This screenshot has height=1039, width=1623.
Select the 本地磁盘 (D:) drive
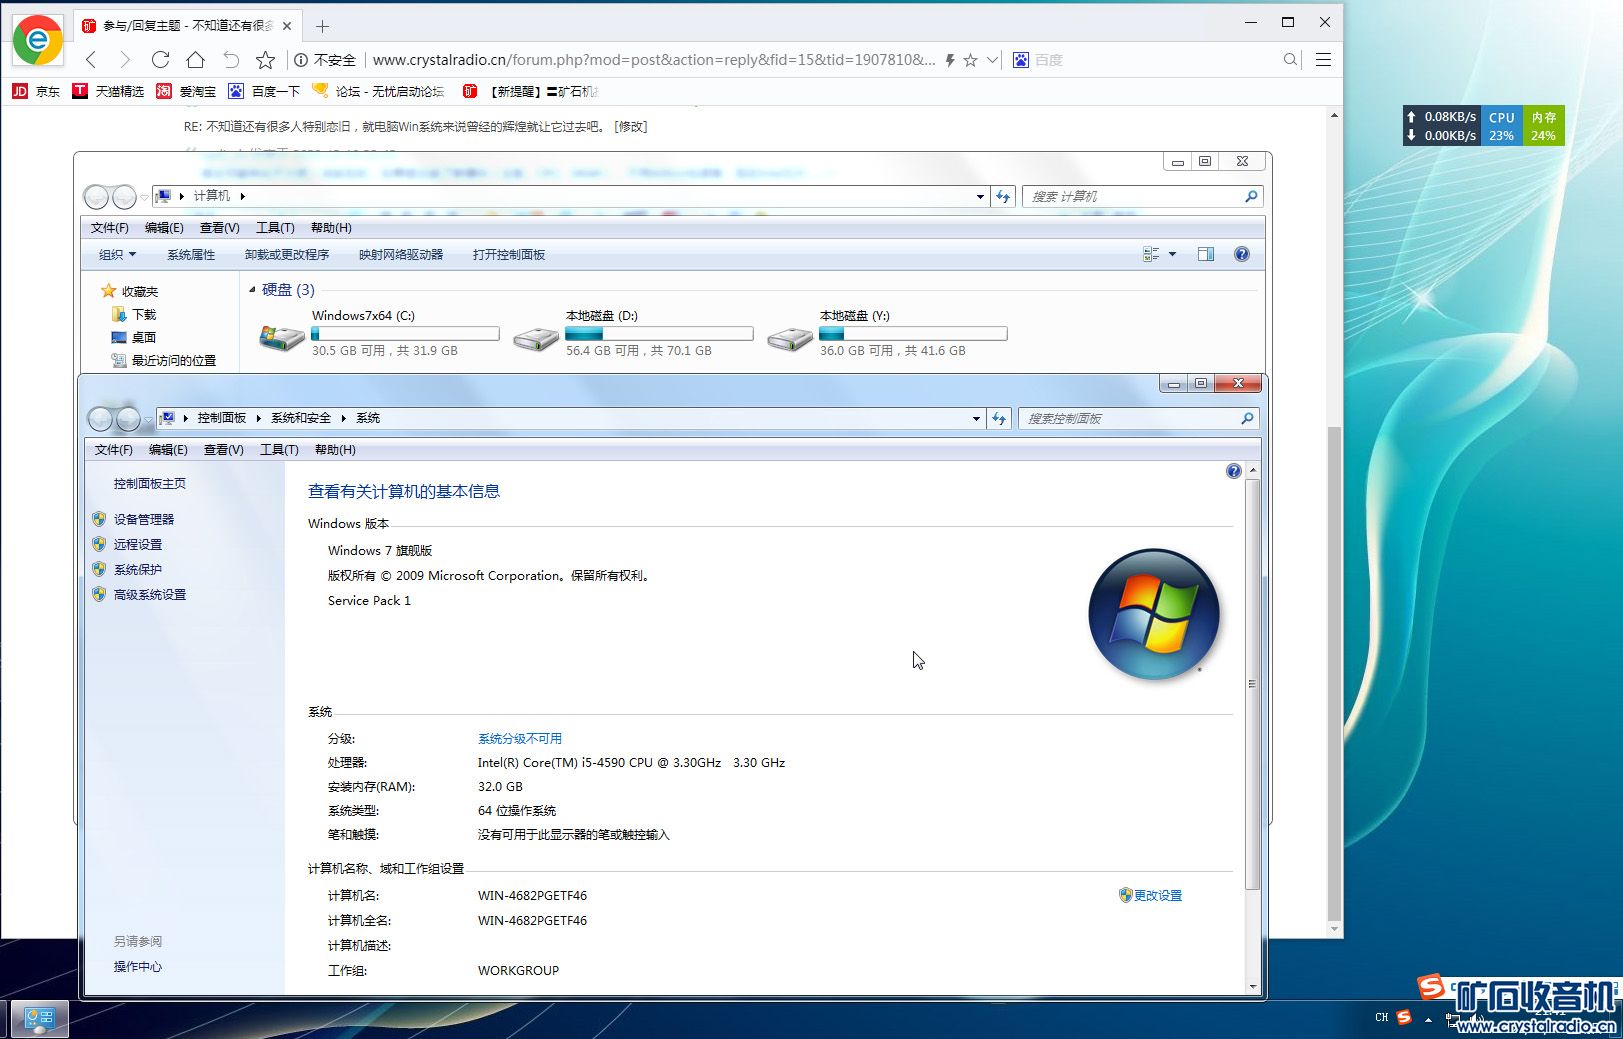pos(633,333)
